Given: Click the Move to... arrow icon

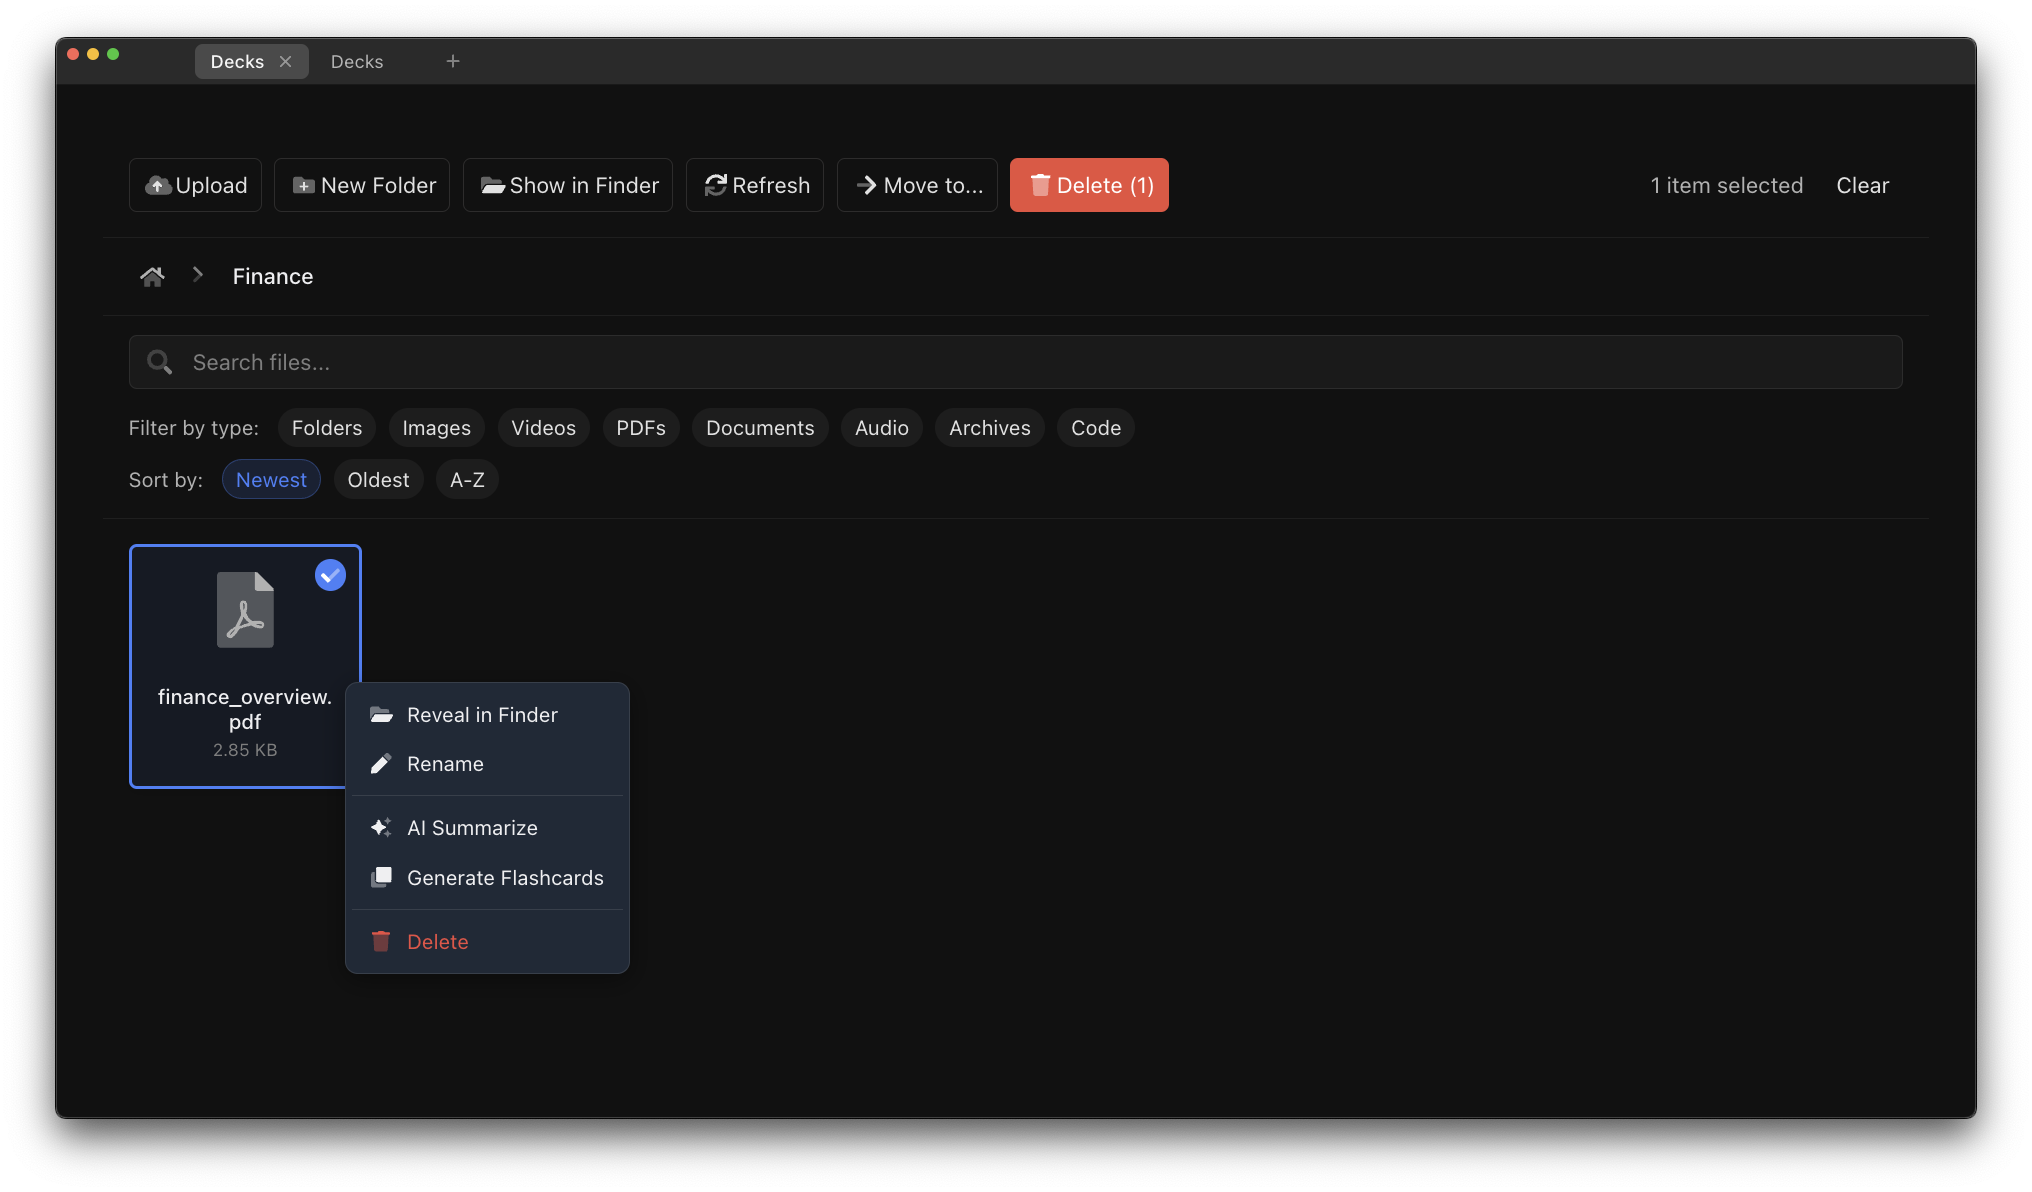Looking at the screenshot, I should 866,185.
